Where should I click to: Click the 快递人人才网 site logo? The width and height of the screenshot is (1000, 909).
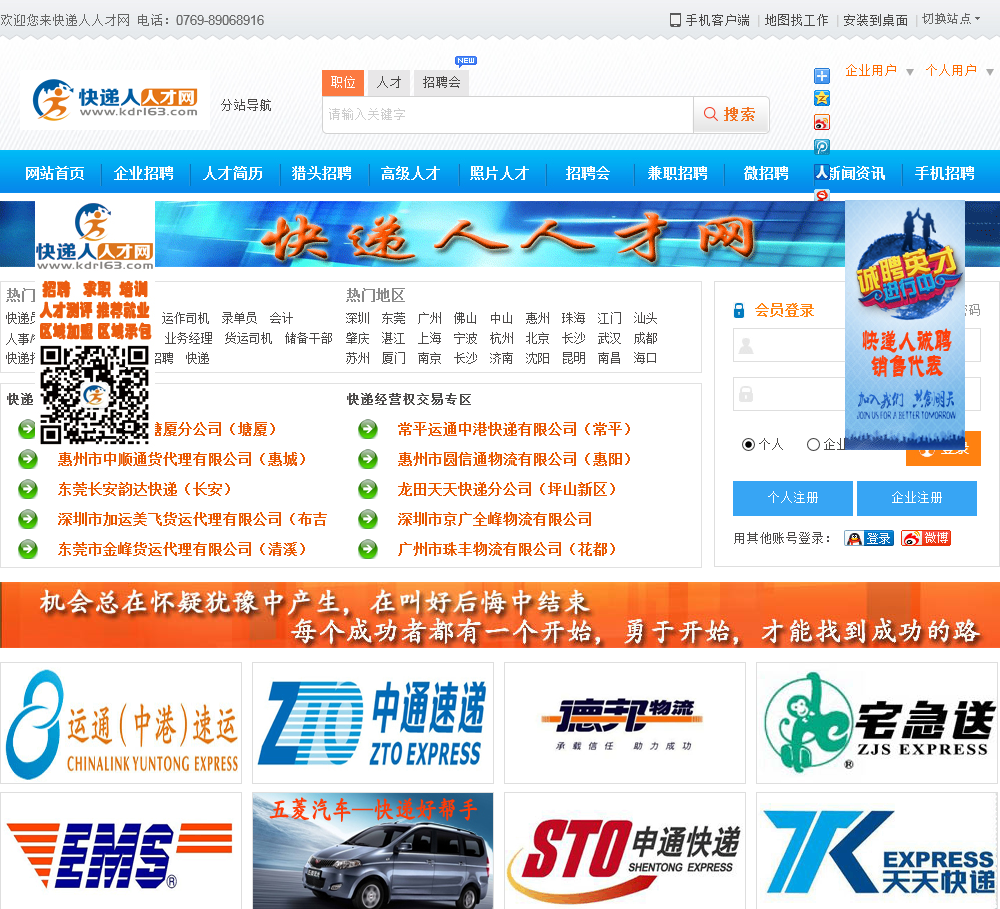[x=115, y=101]
